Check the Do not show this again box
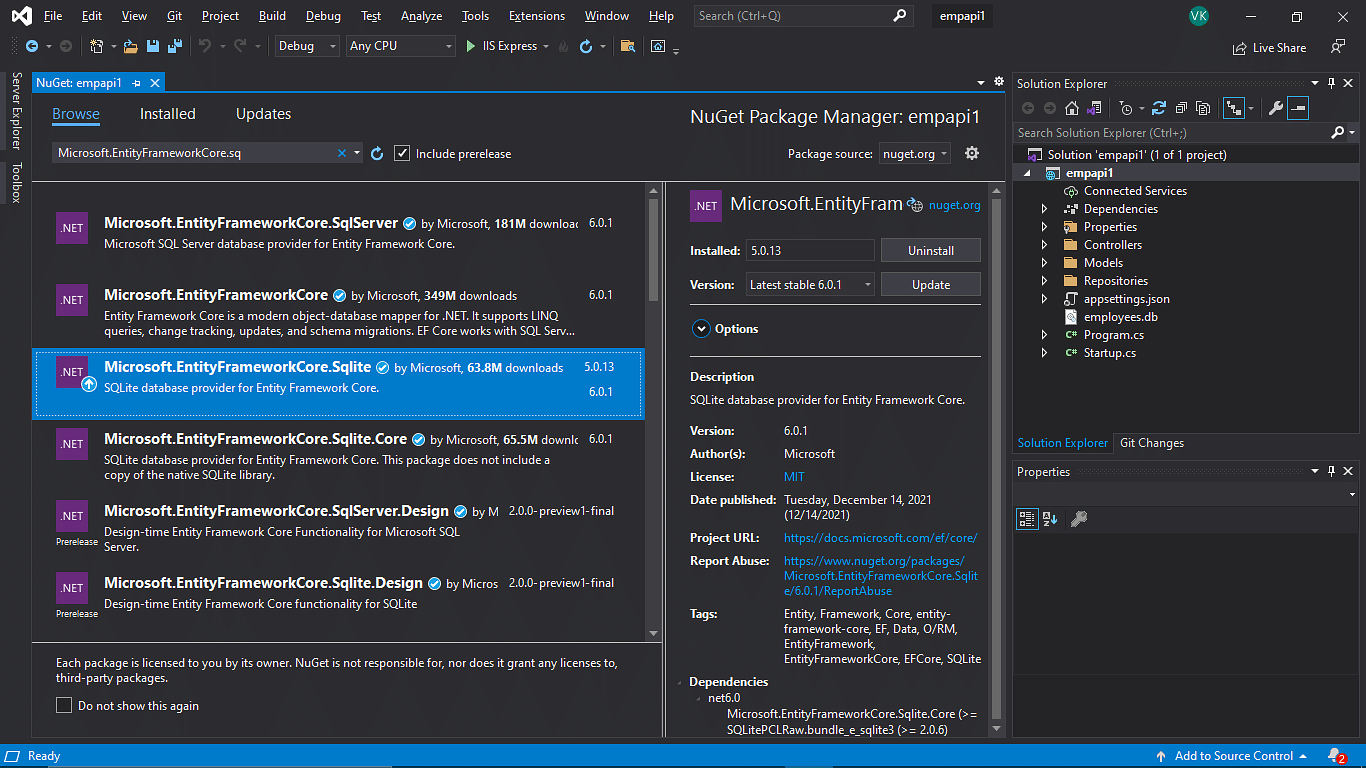This screenshot has height=768, width=1366. [64, 705]
